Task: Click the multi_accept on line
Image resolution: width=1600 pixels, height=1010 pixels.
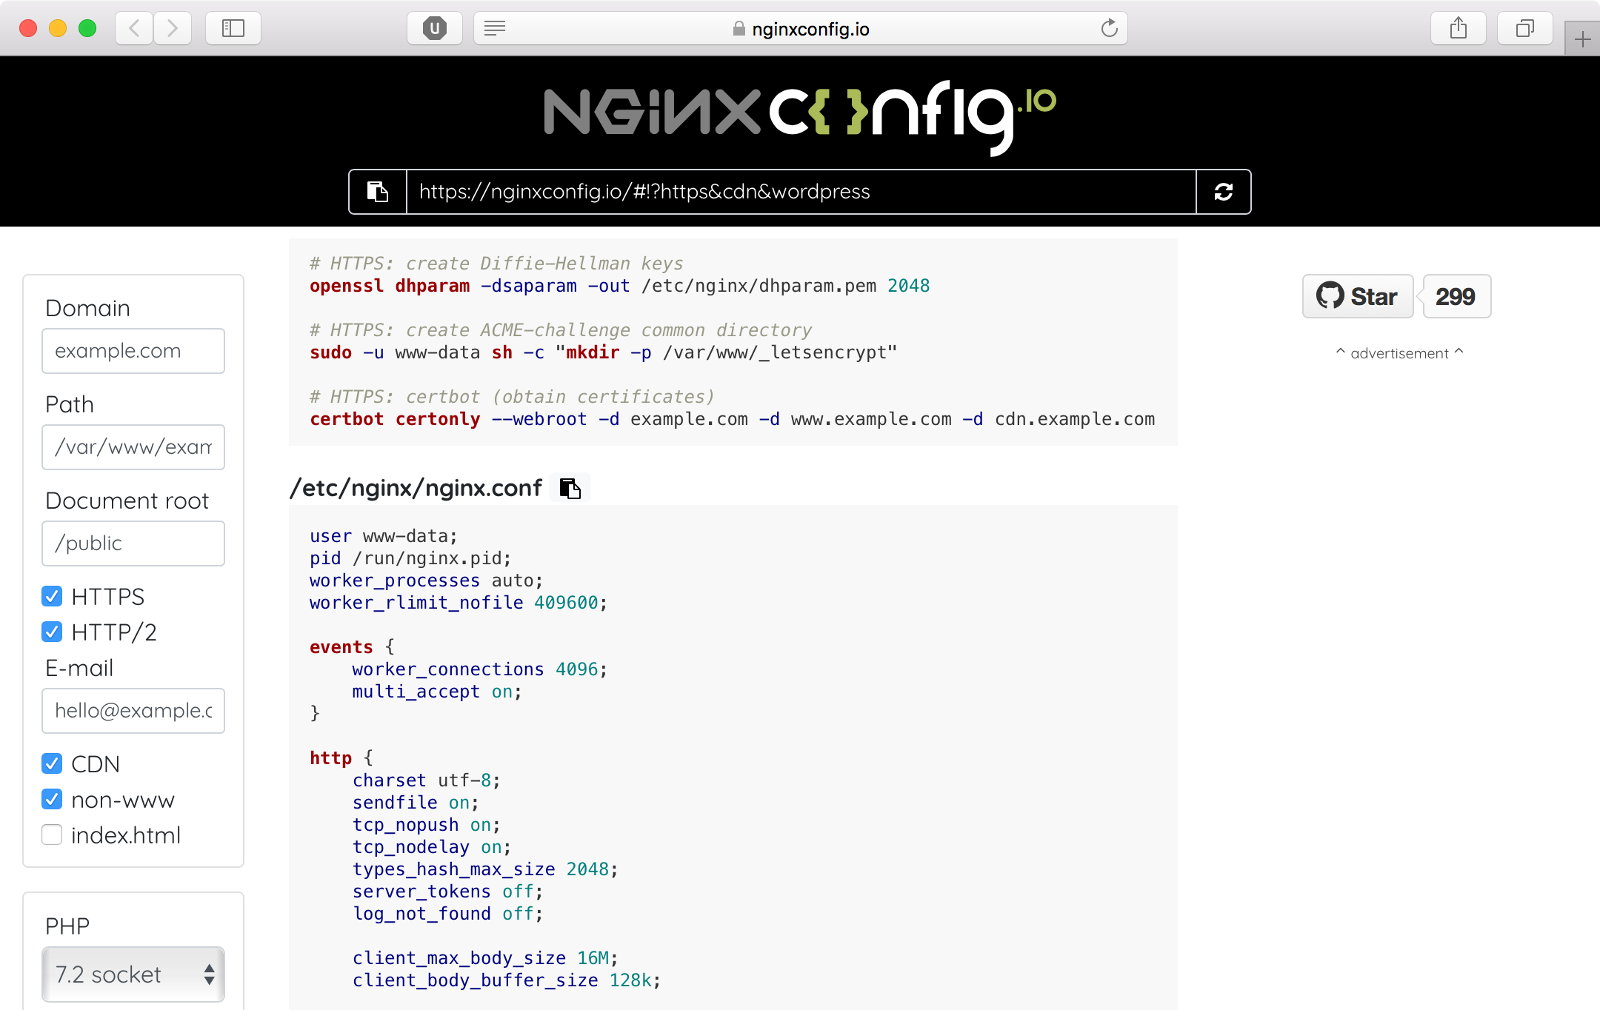Action: (x=437, y=691)
